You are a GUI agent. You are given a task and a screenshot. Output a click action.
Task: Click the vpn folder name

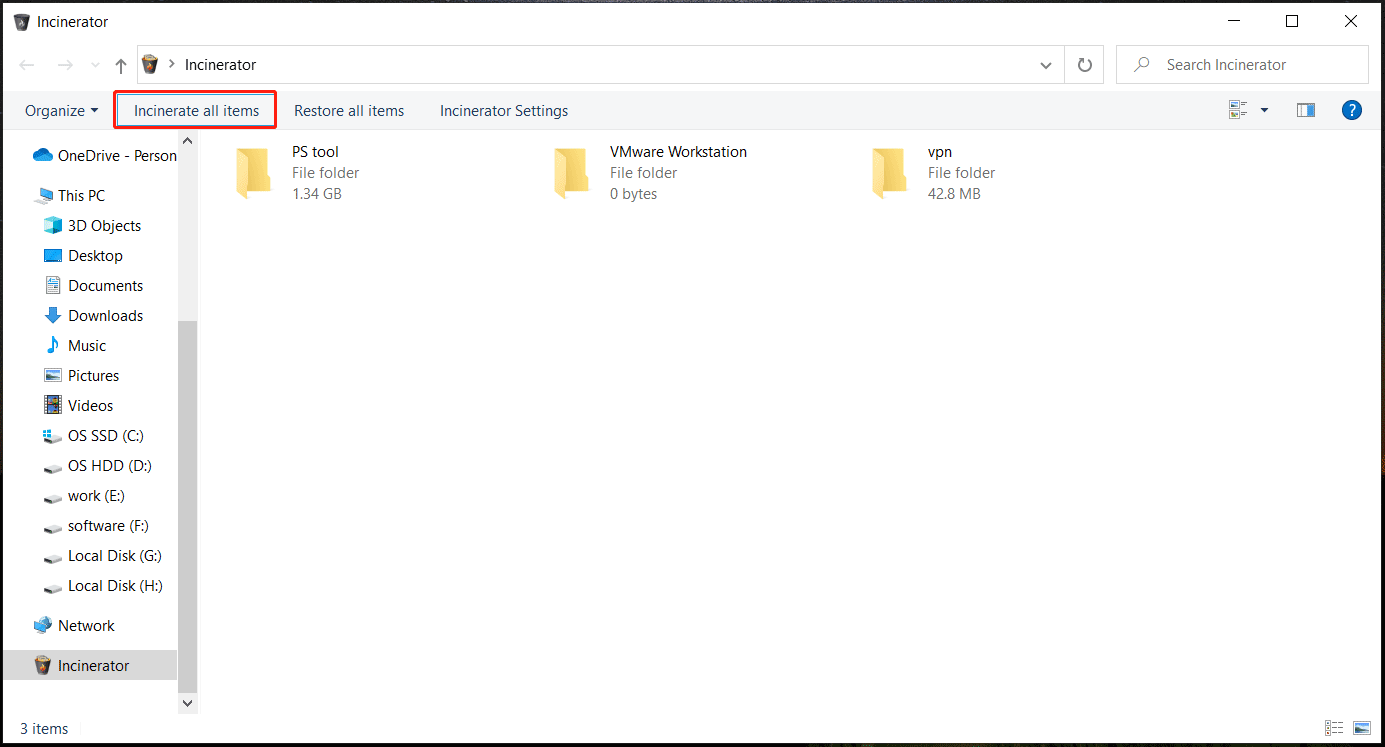coord(940,152)
